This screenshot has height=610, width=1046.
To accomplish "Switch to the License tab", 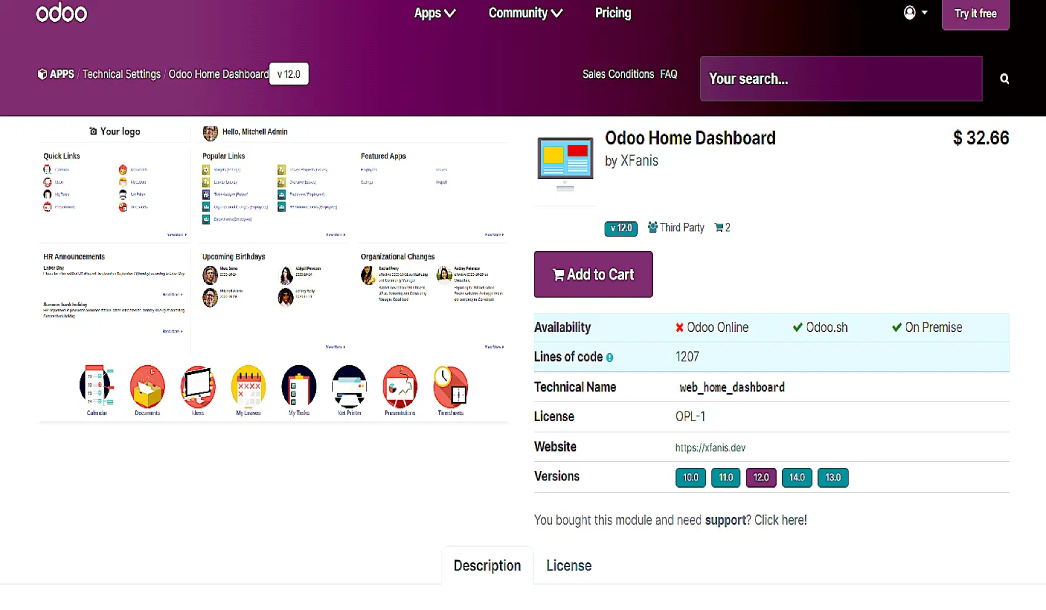I will click(568, 566).
